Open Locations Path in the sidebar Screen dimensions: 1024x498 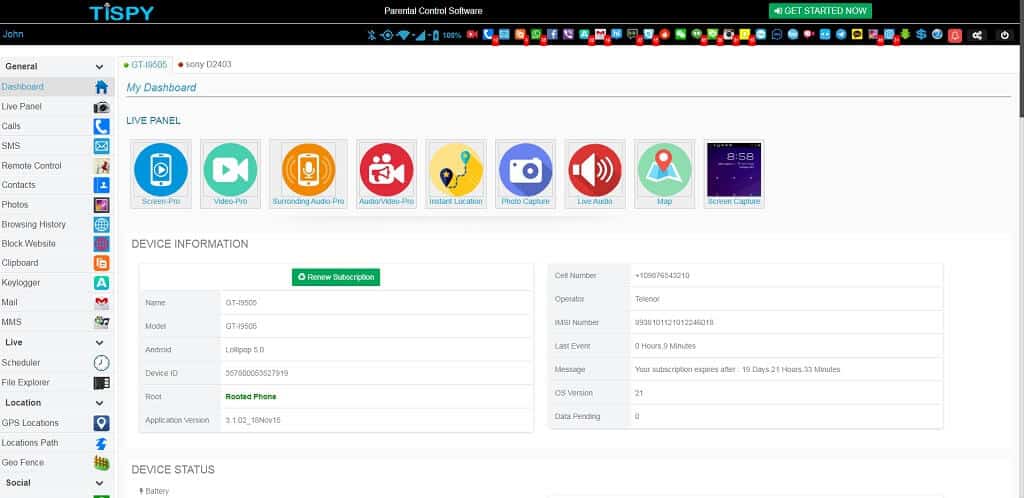[57, 443]
